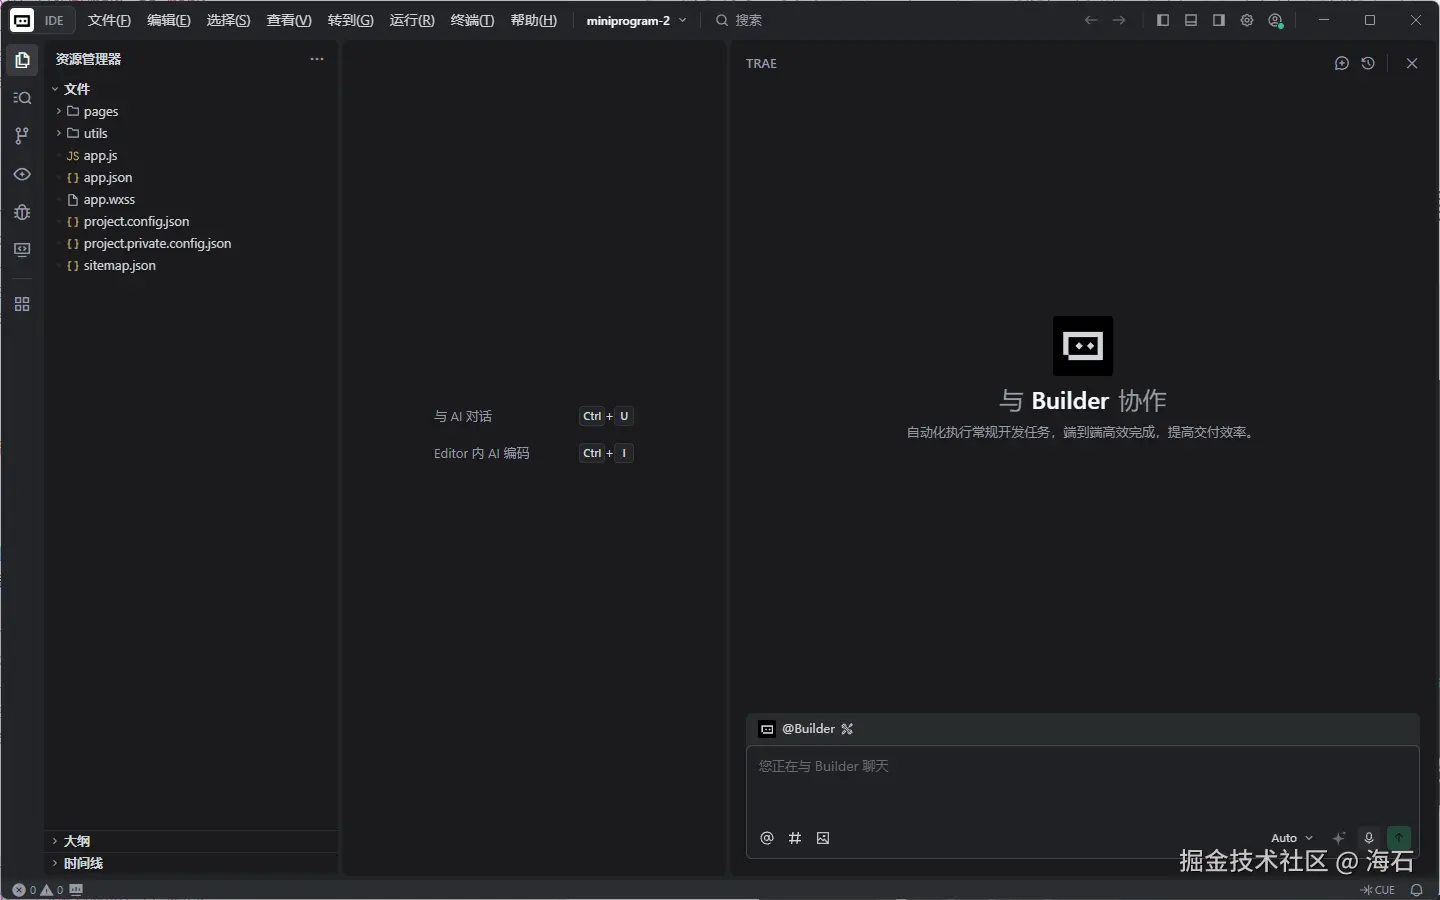The height and width of the screenshot is (900, 1440).
Task: Open project.config.json in the file tree
Action: (190, 221)
